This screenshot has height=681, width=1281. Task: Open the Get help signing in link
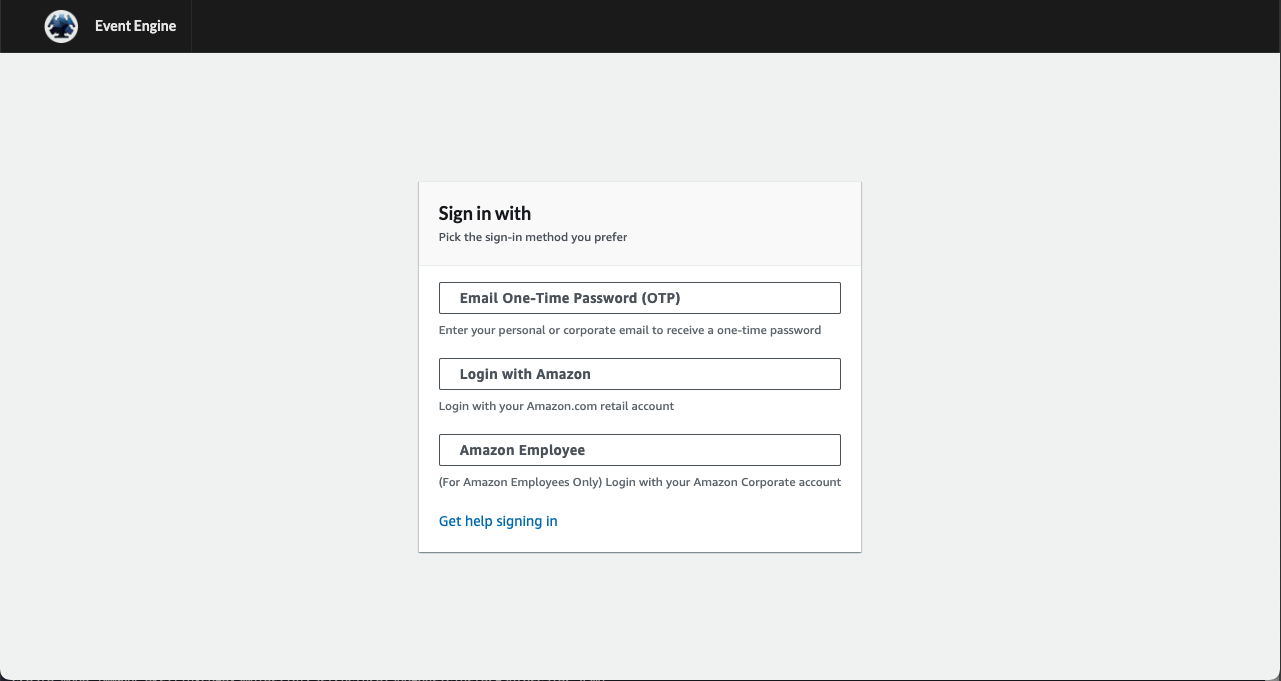[x=498, y=521]
